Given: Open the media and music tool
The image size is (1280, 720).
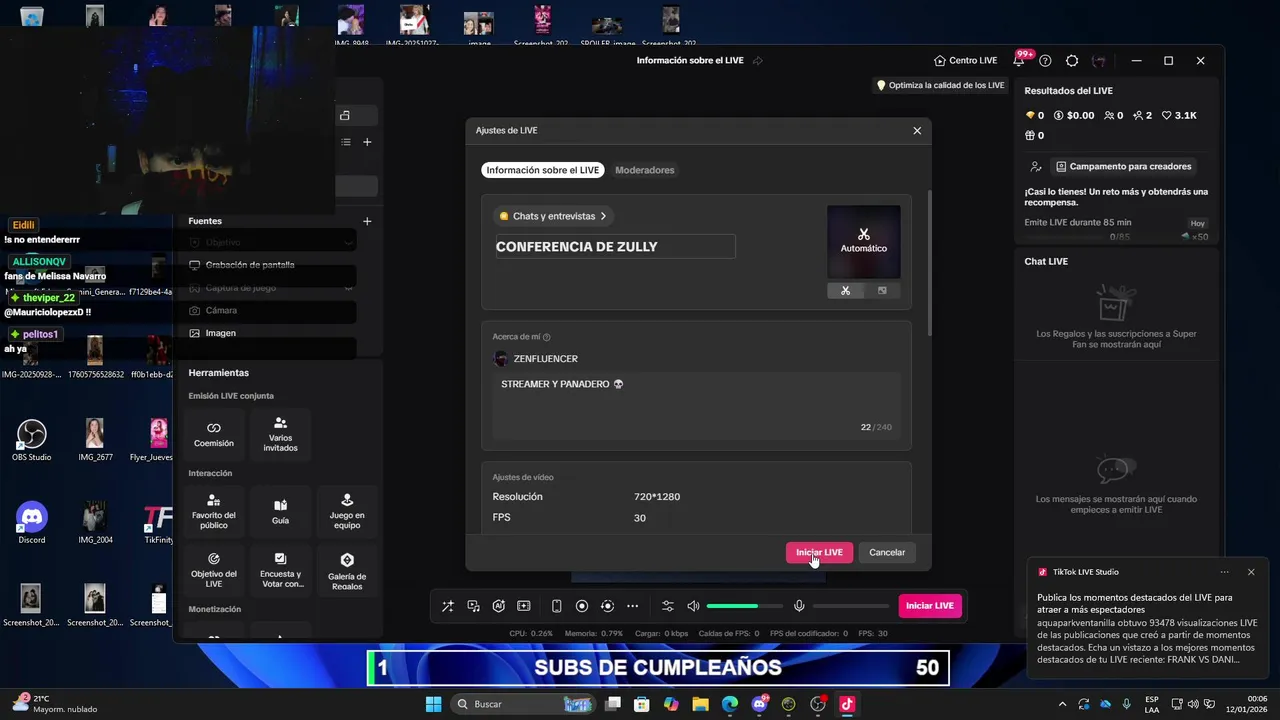Looking at the screenshot, I should click(473, 606).
